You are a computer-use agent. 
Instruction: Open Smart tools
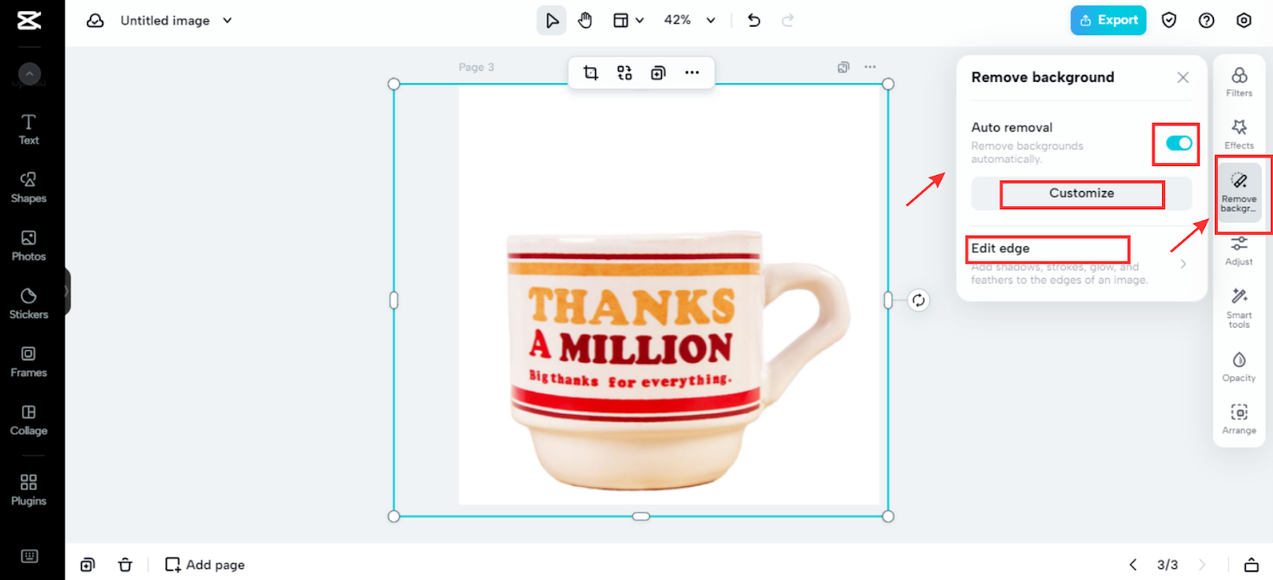[1239, 308]
